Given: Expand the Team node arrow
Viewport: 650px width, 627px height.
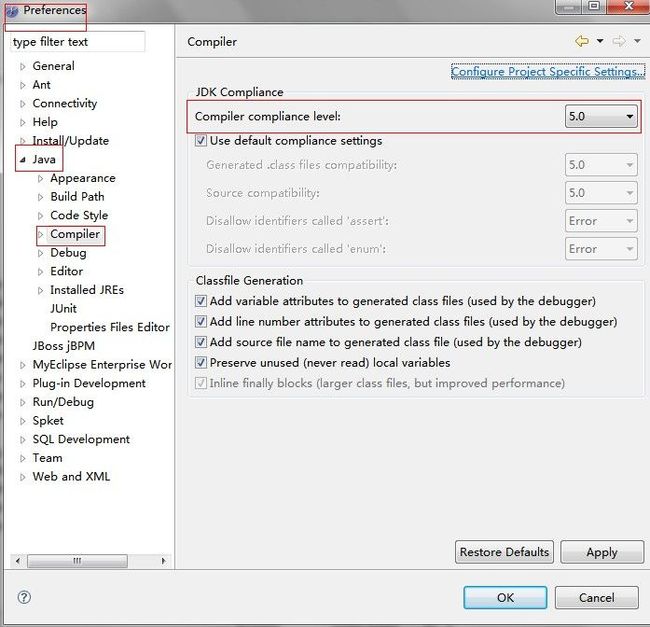Looking at the screenshot, I should point(23,458).
